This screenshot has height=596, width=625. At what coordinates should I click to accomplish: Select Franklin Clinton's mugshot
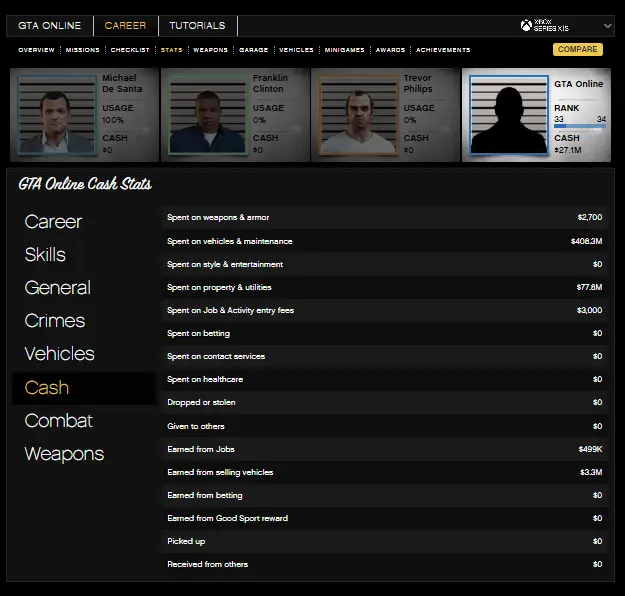(207, 115)
